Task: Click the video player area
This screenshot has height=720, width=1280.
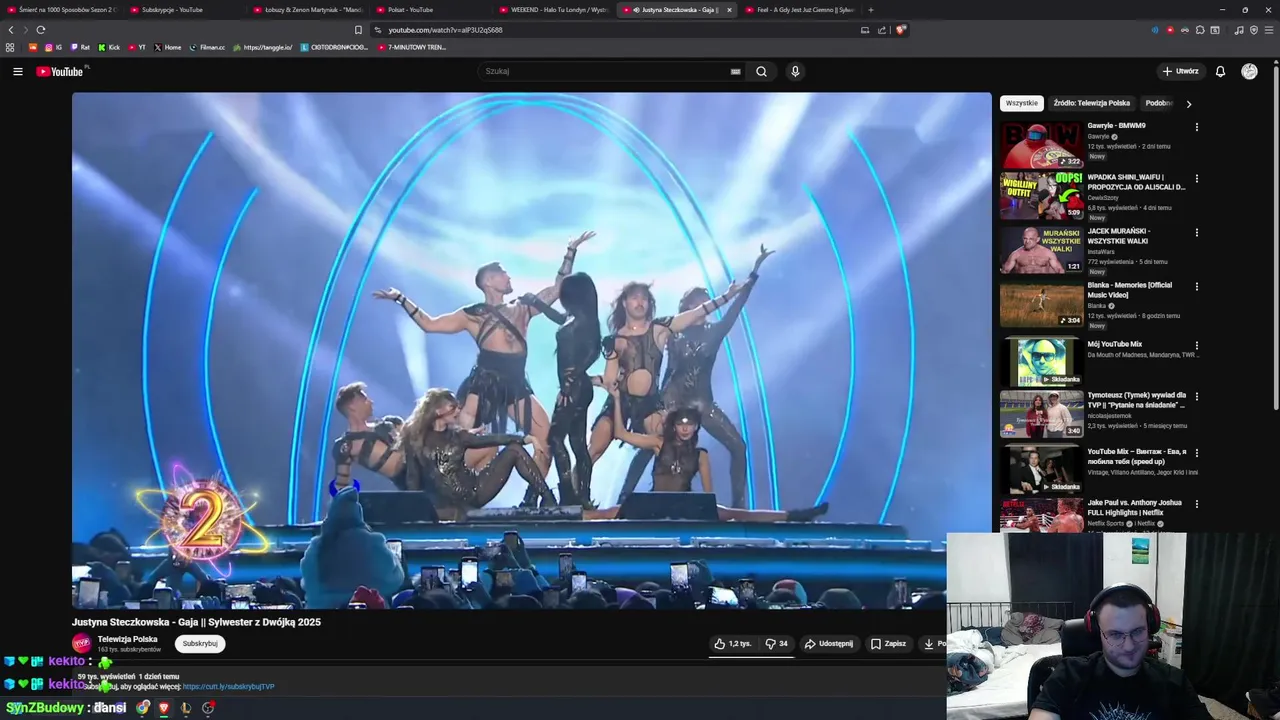Action: pyautogui.click(x=531, y=350)
